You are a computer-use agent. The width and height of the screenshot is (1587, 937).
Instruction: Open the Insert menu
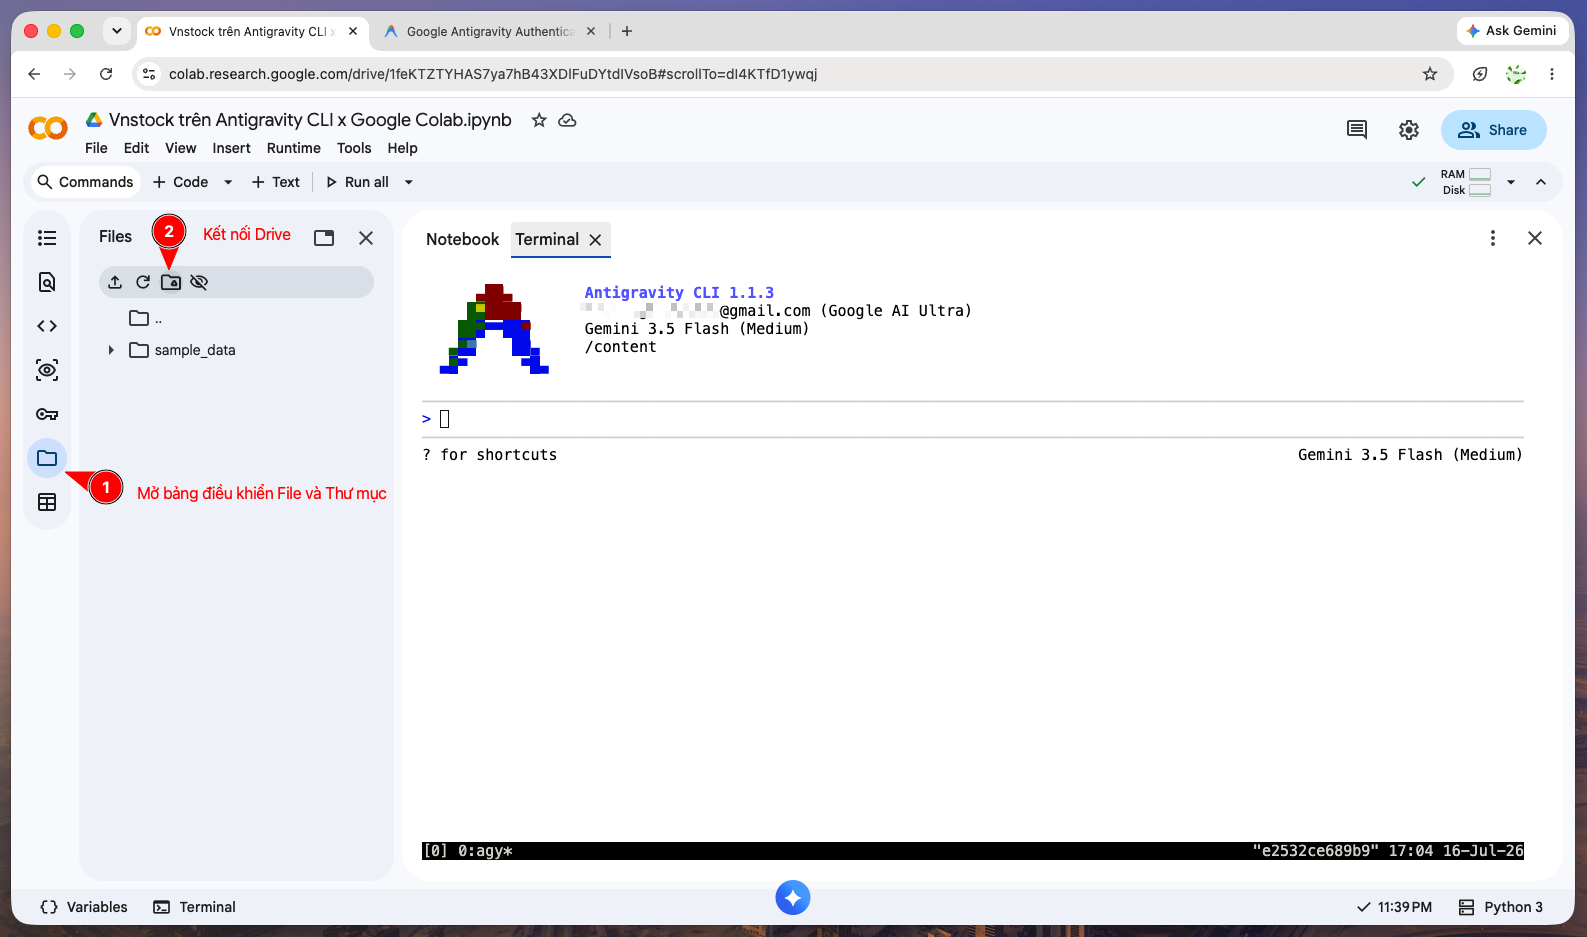tap(231, 148)
